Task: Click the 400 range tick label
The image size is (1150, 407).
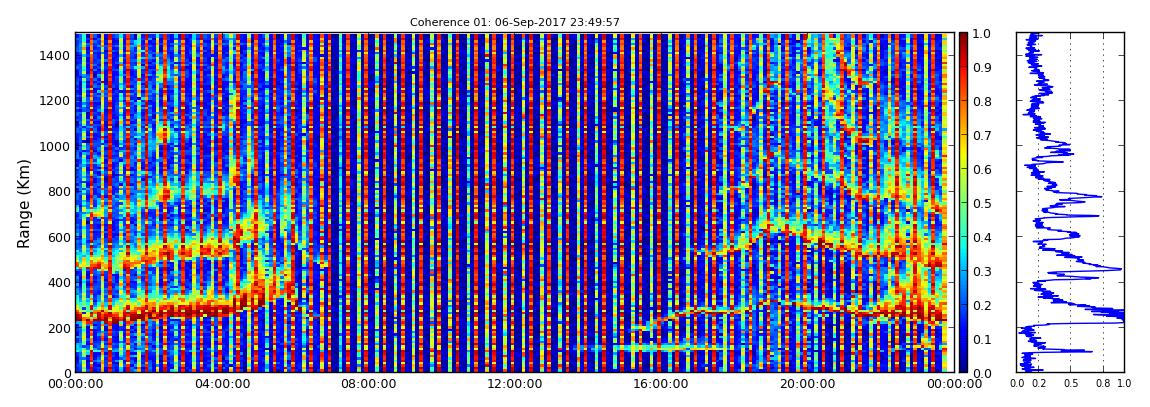Action: 59,282
